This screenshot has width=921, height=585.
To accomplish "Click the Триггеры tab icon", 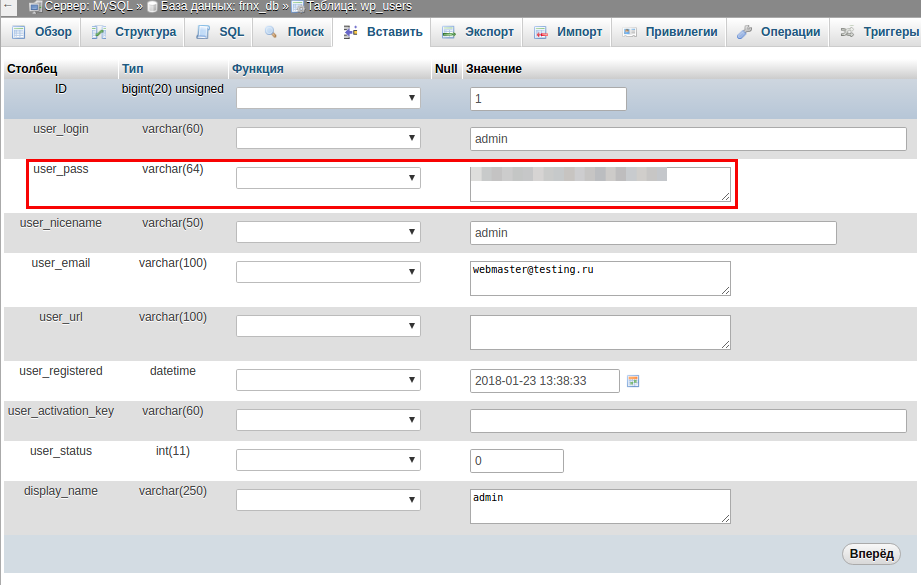I will [847, 32].
